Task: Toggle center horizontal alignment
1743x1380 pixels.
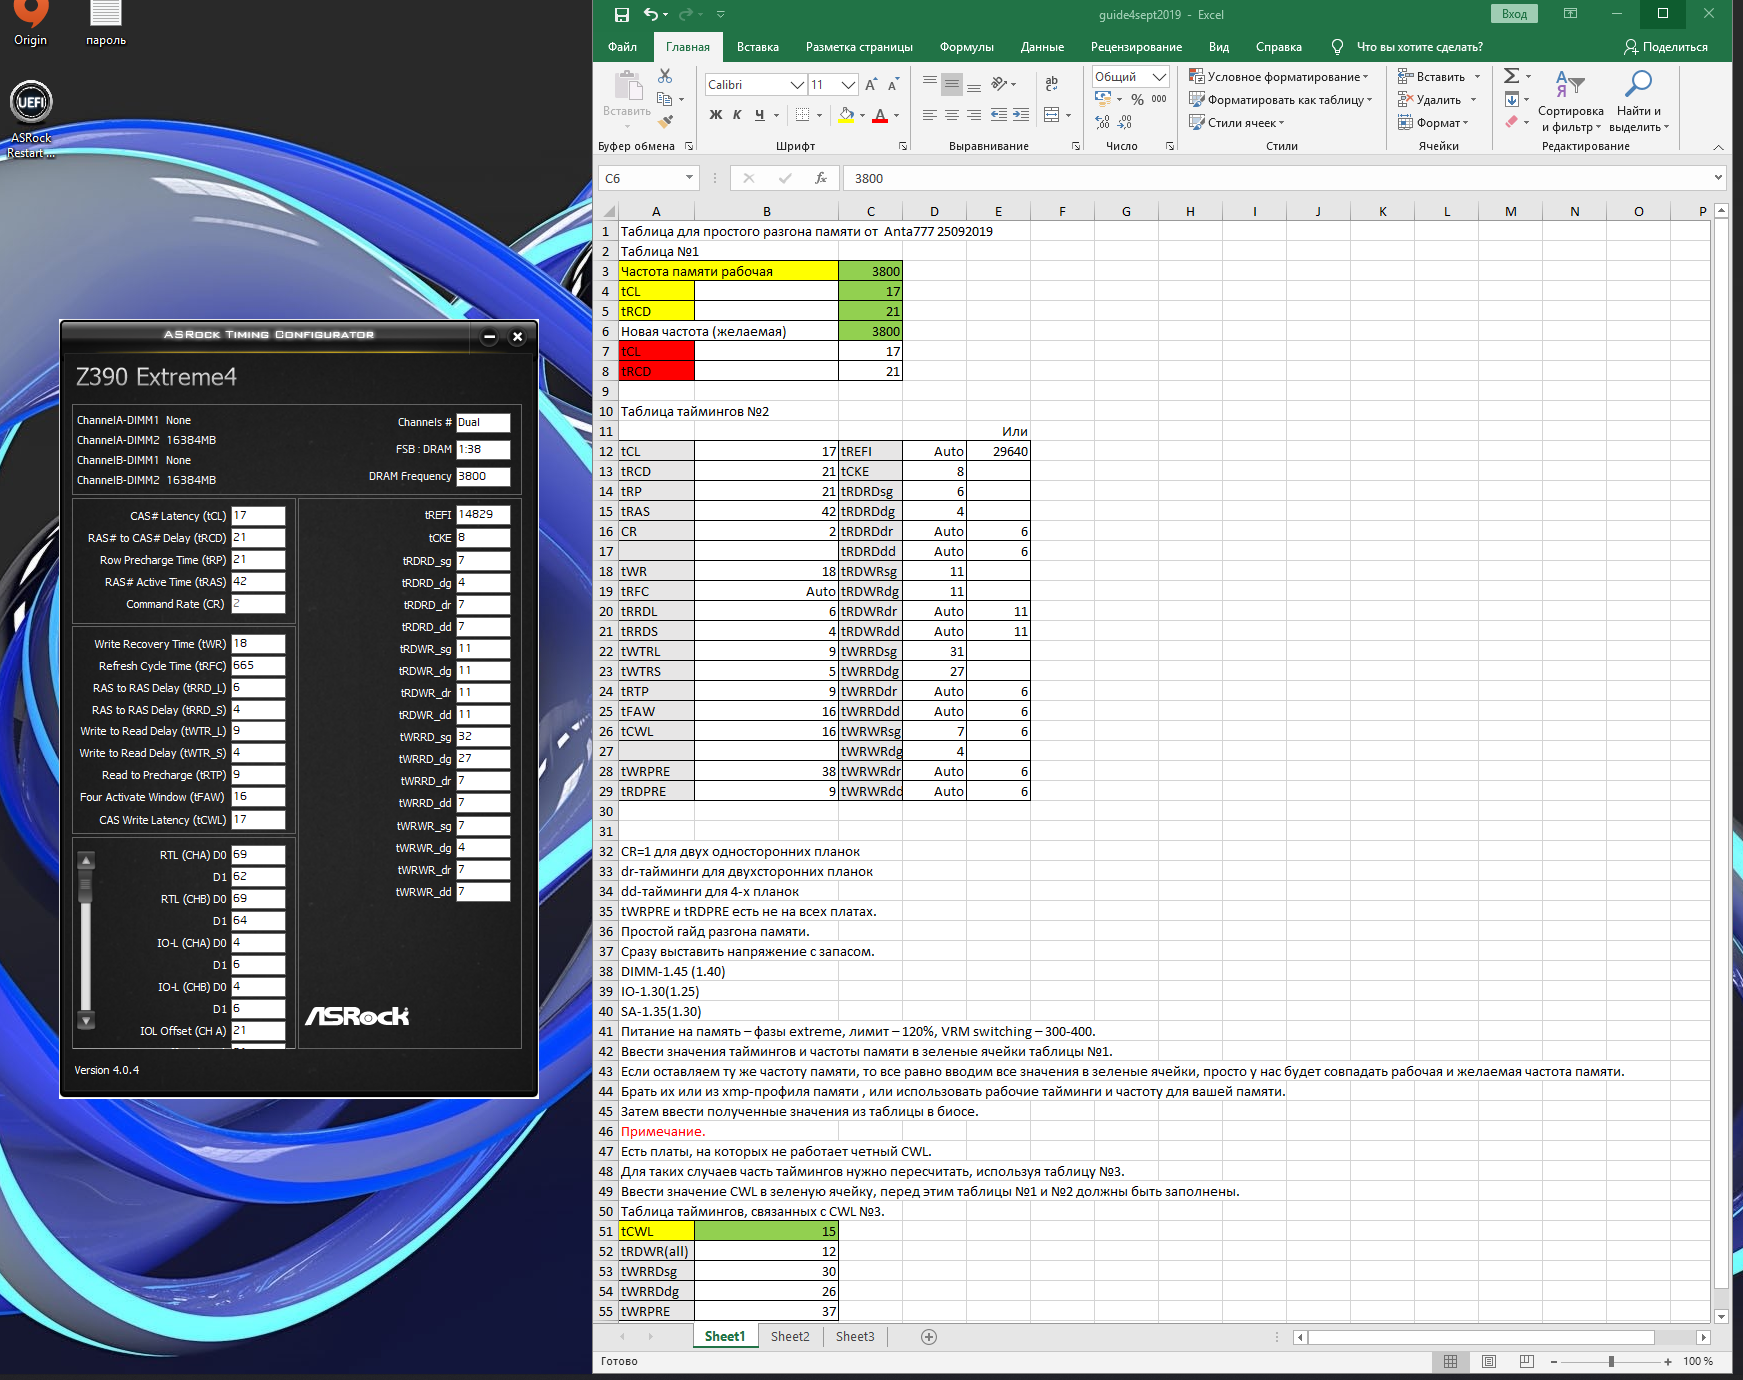Action: click(952, 115)
